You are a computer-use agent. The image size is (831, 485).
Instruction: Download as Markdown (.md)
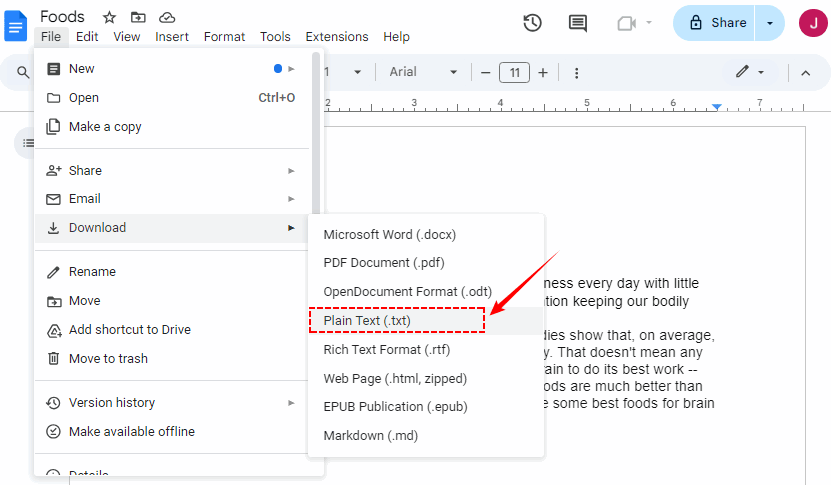426,436
